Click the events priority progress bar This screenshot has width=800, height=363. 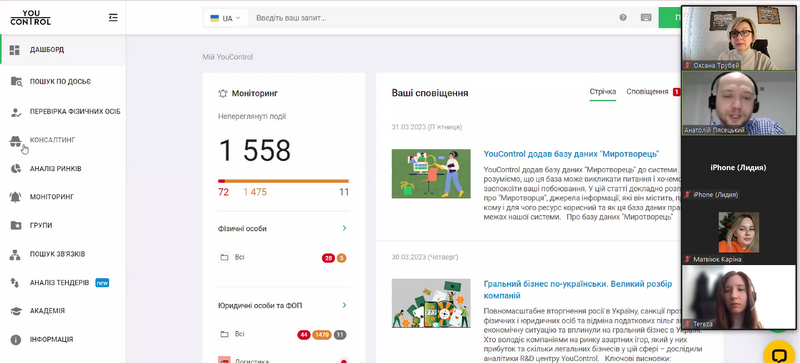click(x=283, y=181)
